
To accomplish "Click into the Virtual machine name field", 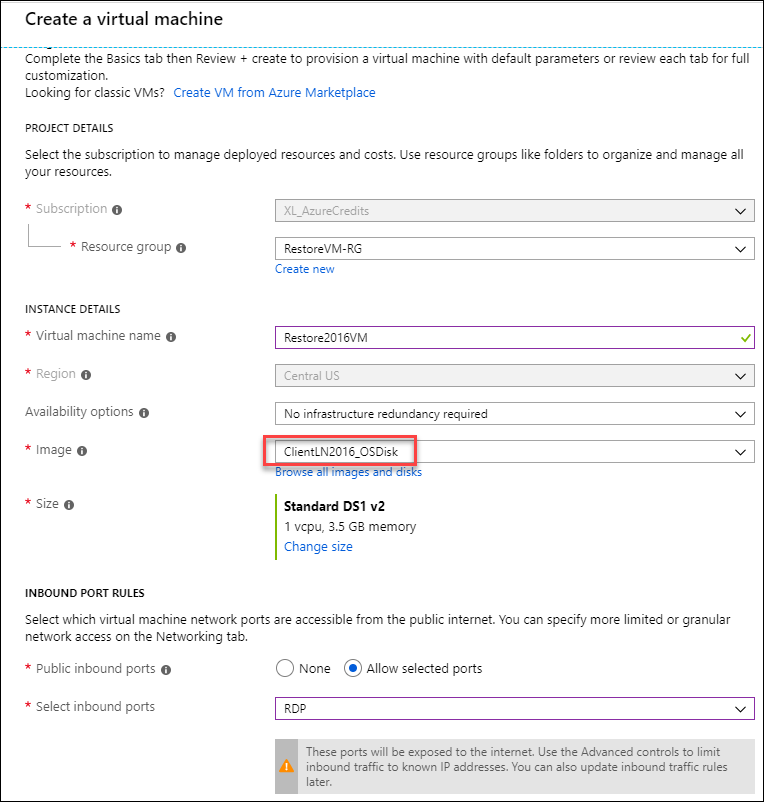I will click(514, 338).
